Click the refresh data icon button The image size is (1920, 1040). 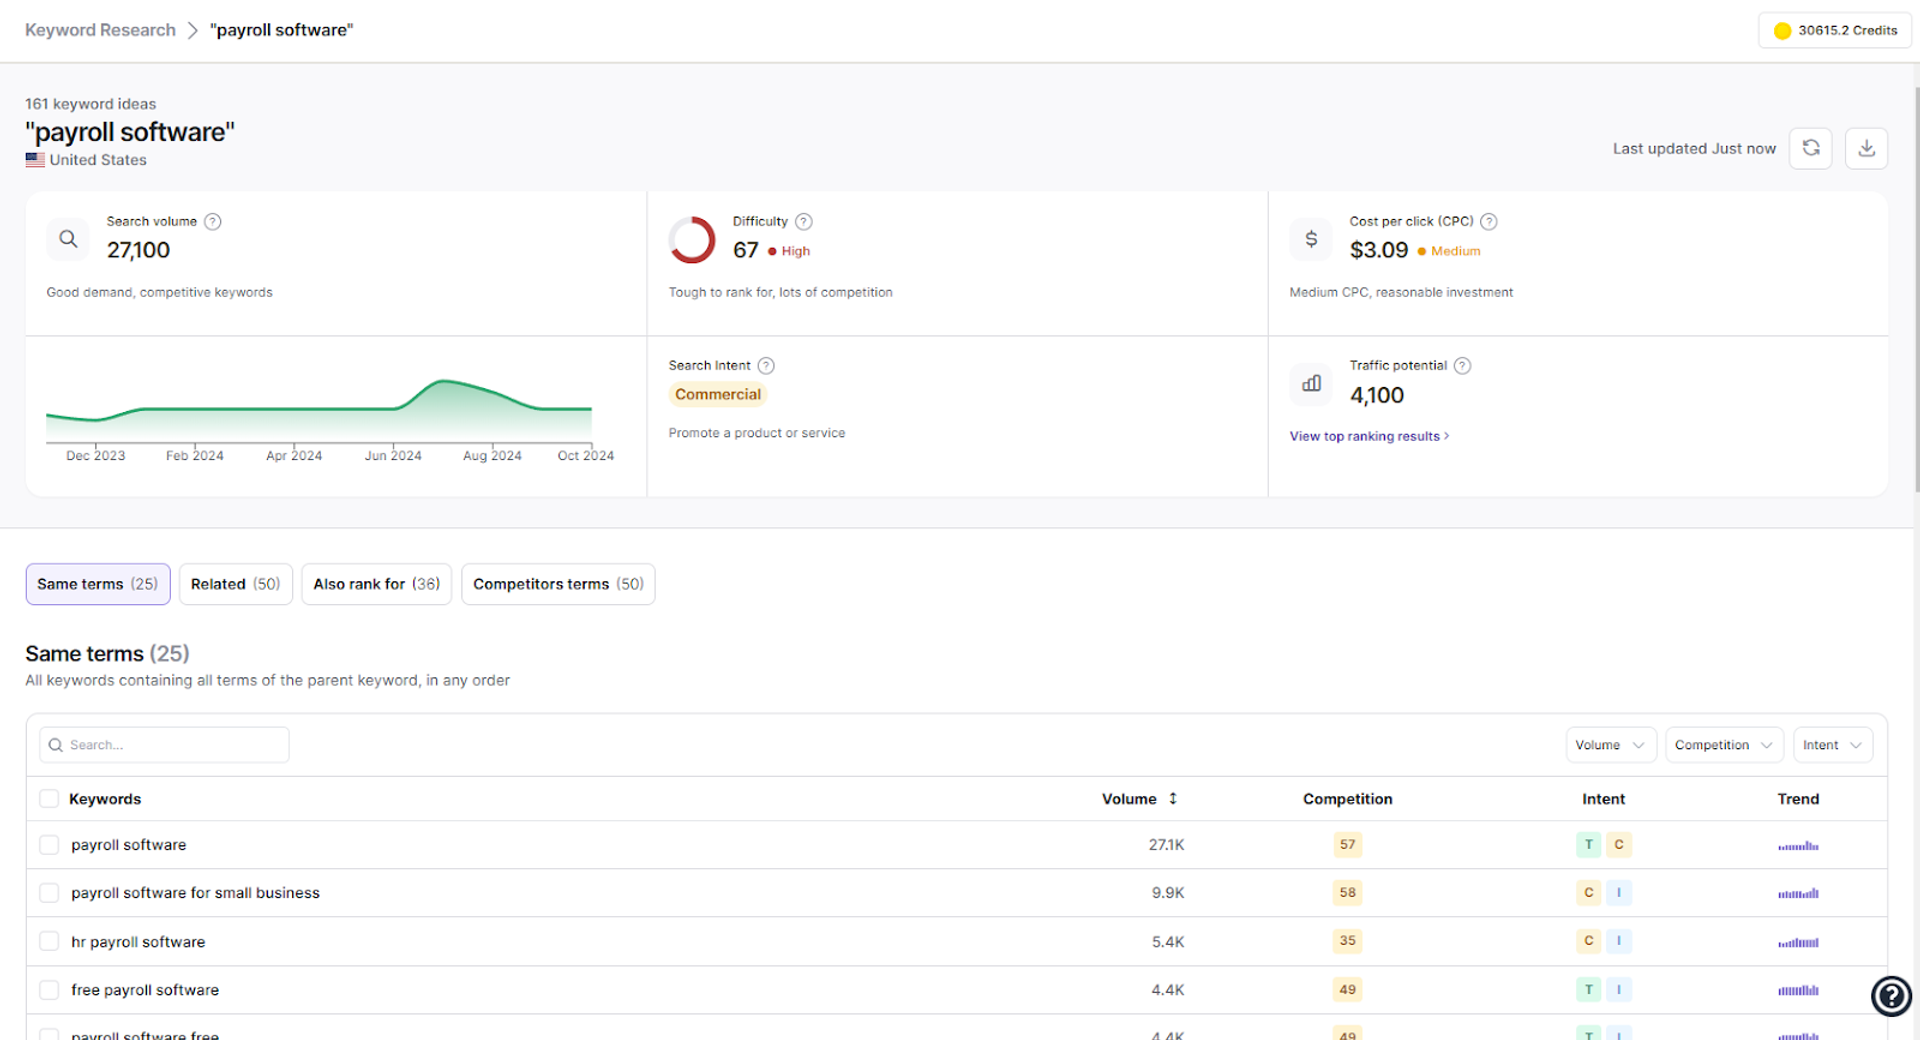[1810, 148]
